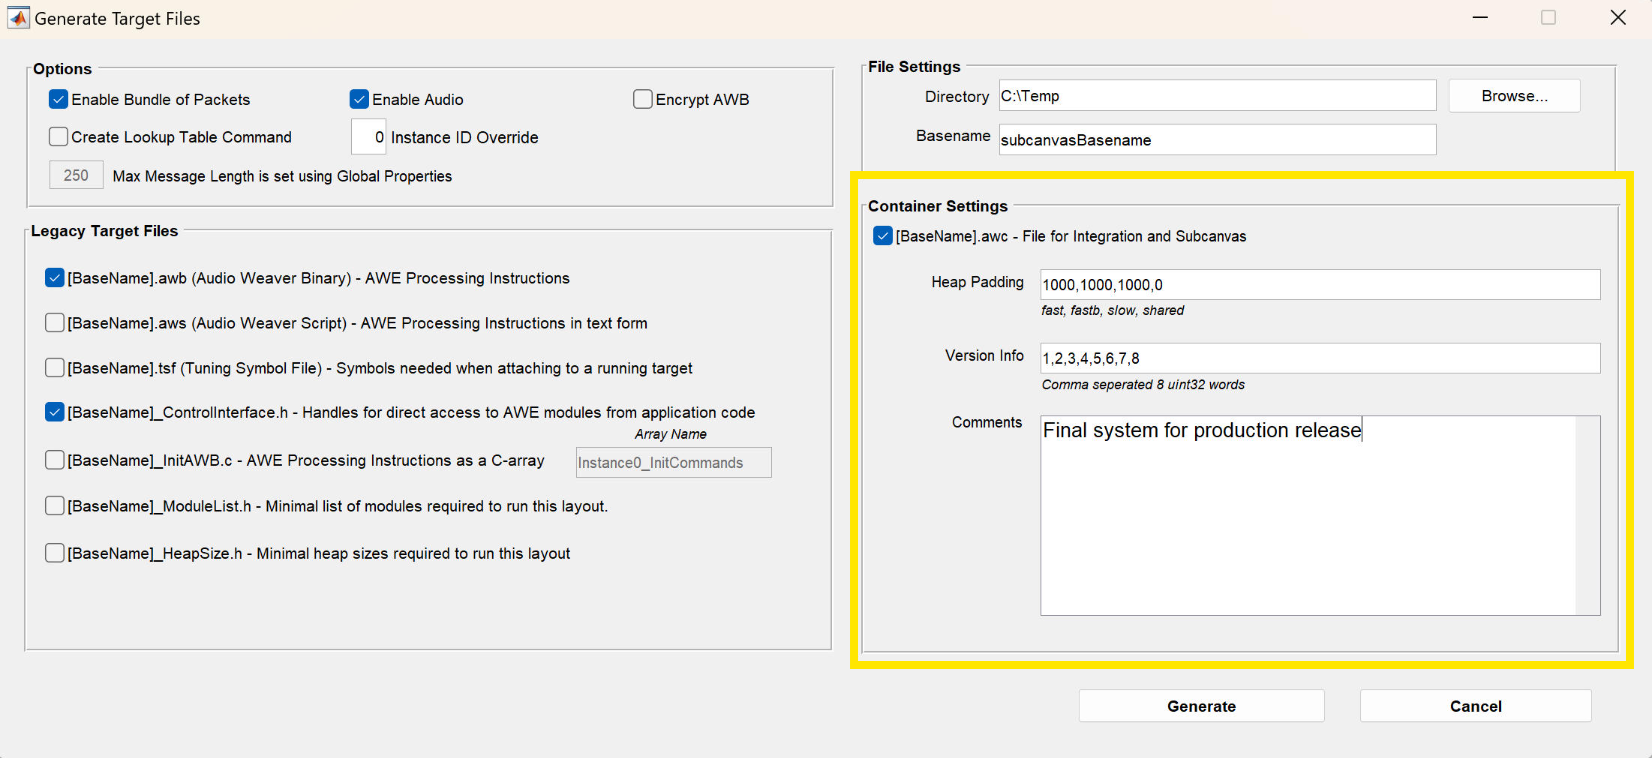Uncheck the Enable Audio option

359,100
